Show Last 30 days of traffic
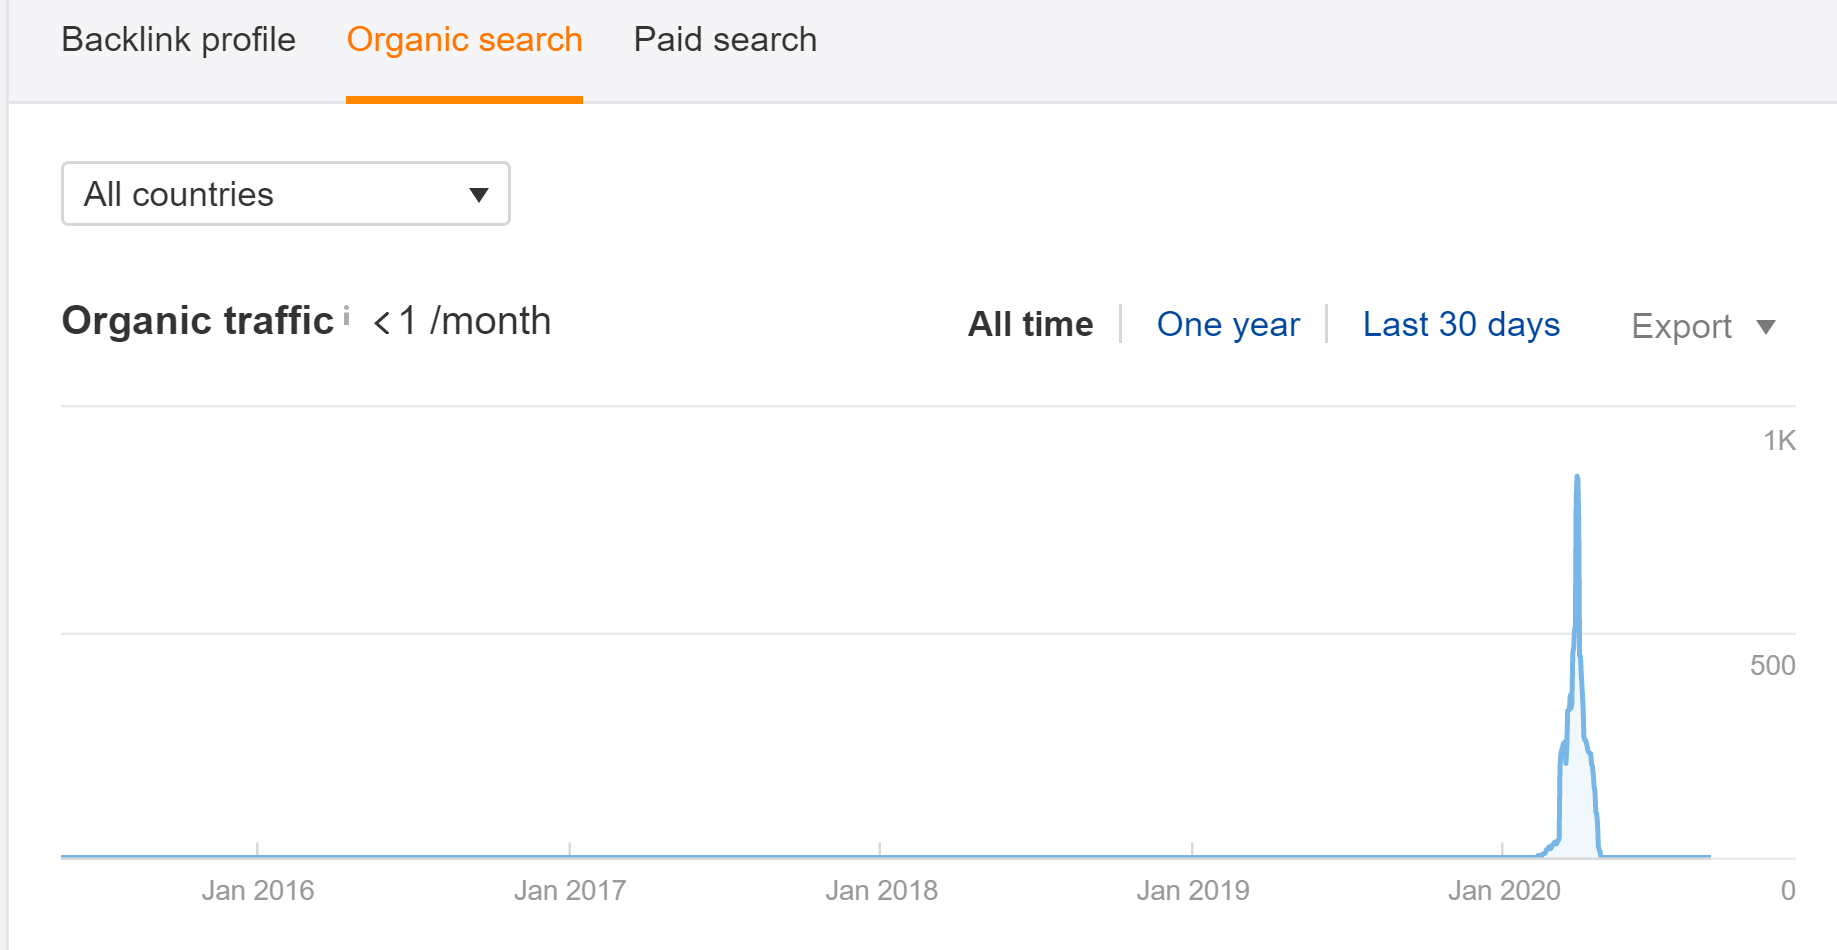This screenshot has width=1837, height=950. [x=1461, y=324]
